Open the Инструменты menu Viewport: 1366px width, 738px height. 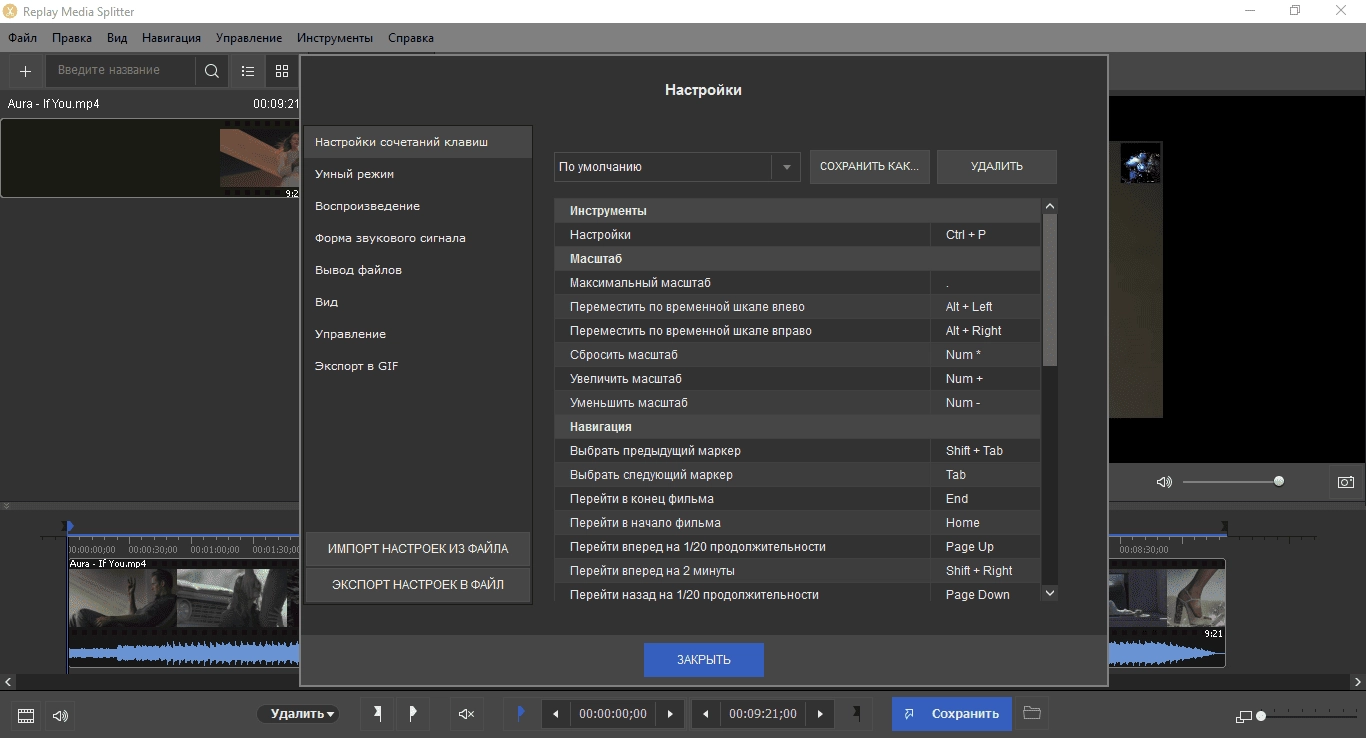pyautogui.click(x=335, y=38)
